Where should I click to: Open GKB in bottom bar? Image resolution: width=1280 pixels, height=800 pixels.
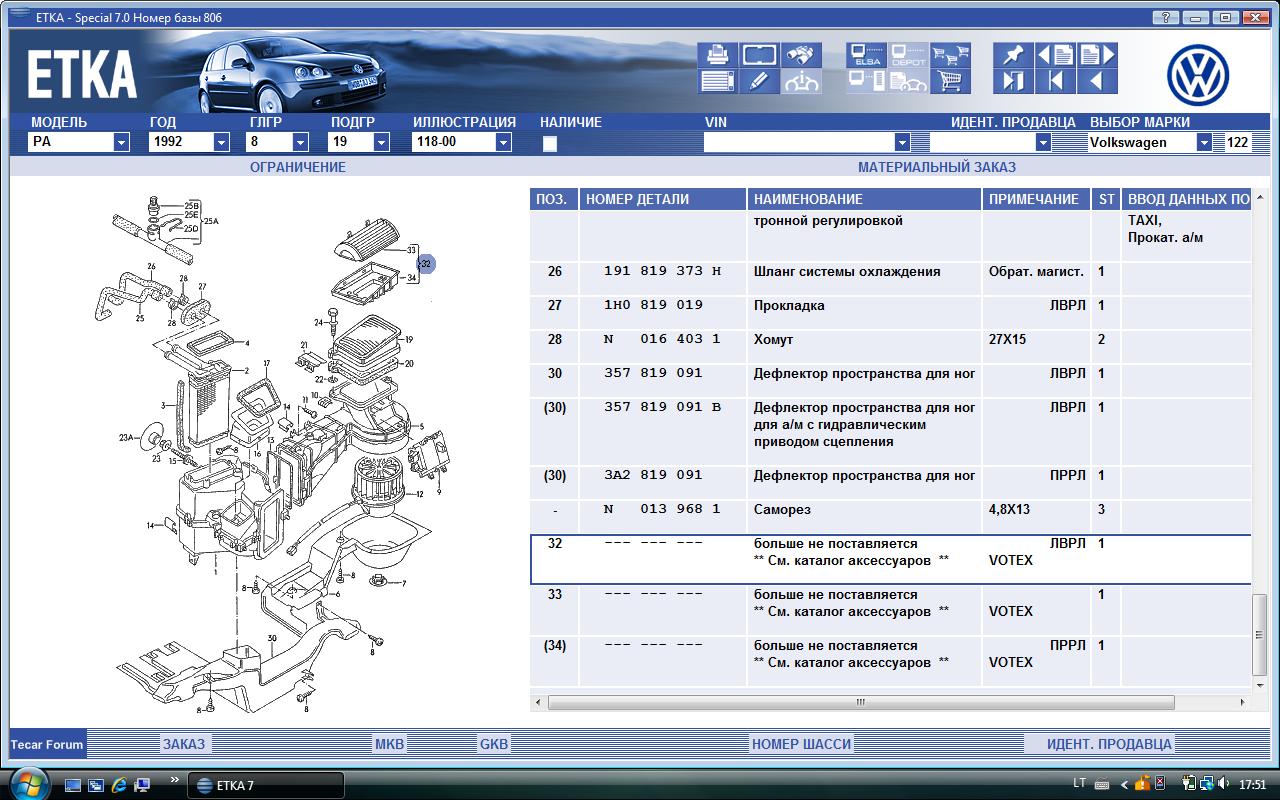[494, 744]
